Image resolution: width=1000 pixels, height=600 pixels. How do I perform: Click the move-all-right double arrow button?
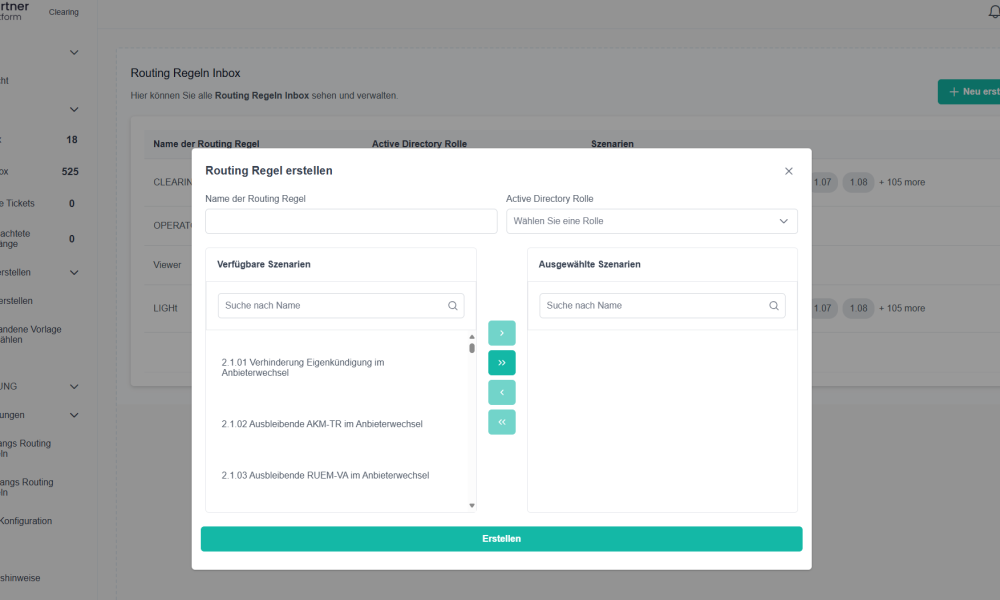tap(501, 362)
